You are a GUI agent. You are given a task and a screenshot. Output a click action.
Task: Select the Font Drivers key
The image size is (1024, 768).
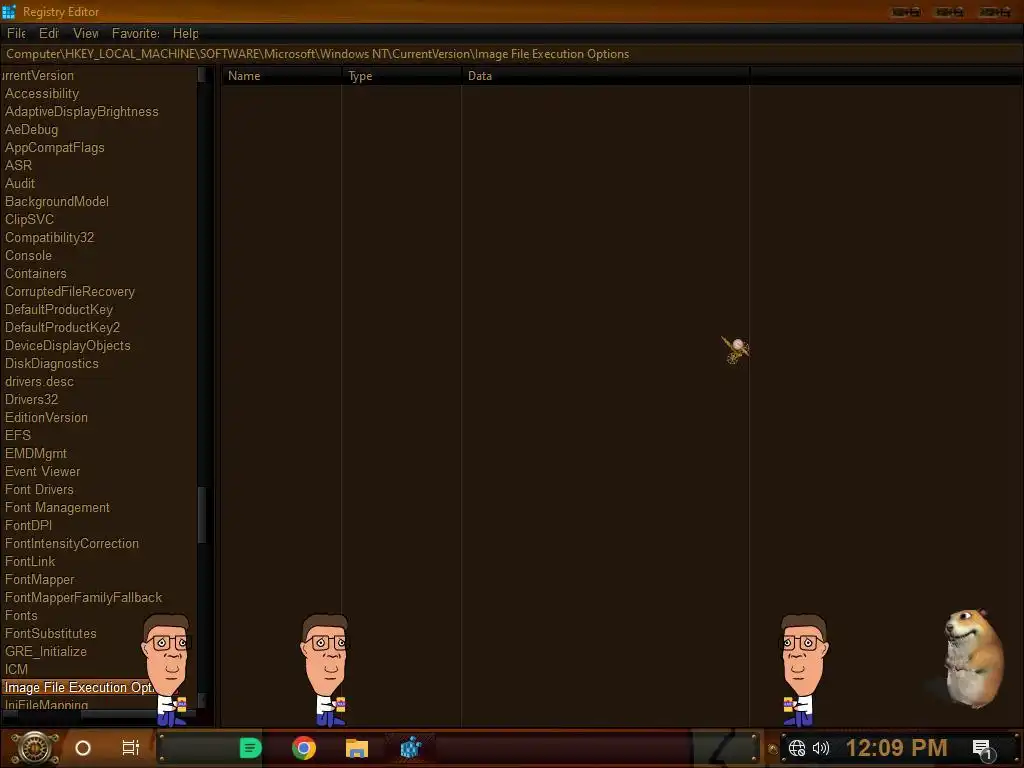[x=39, y=488]
